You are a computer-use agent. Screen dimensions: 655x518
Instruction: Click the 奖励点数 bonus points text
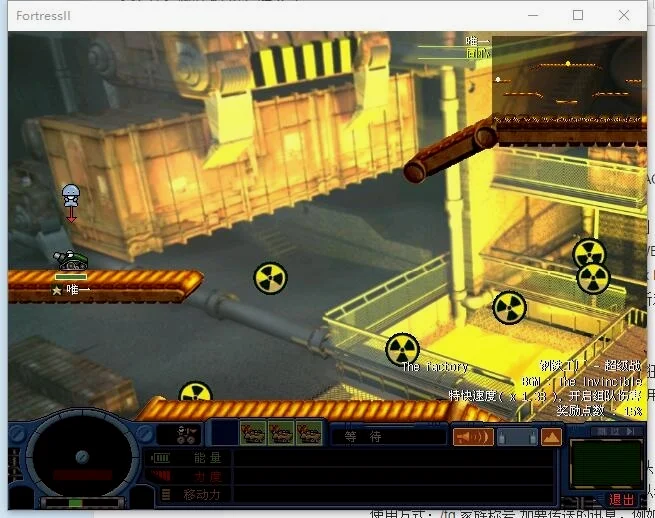click(599, 411)
